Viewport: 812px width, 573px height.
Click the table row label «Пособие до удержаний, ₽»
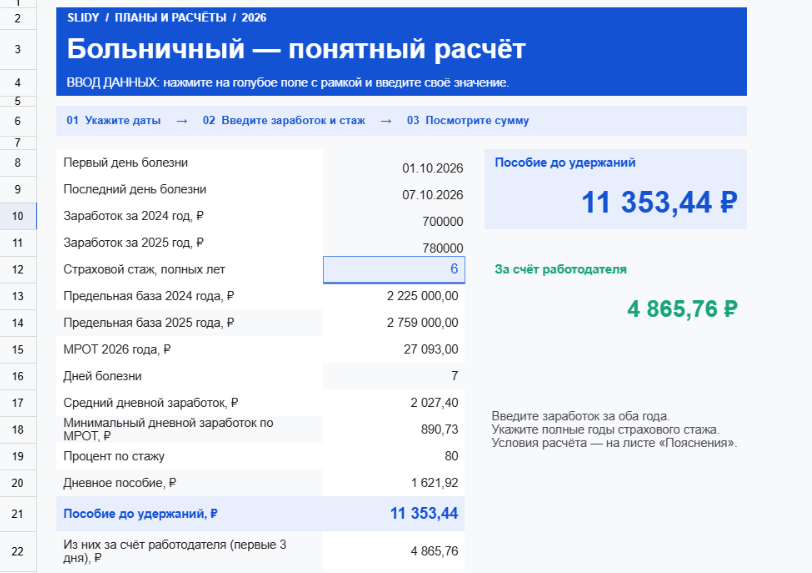(140, 514)
